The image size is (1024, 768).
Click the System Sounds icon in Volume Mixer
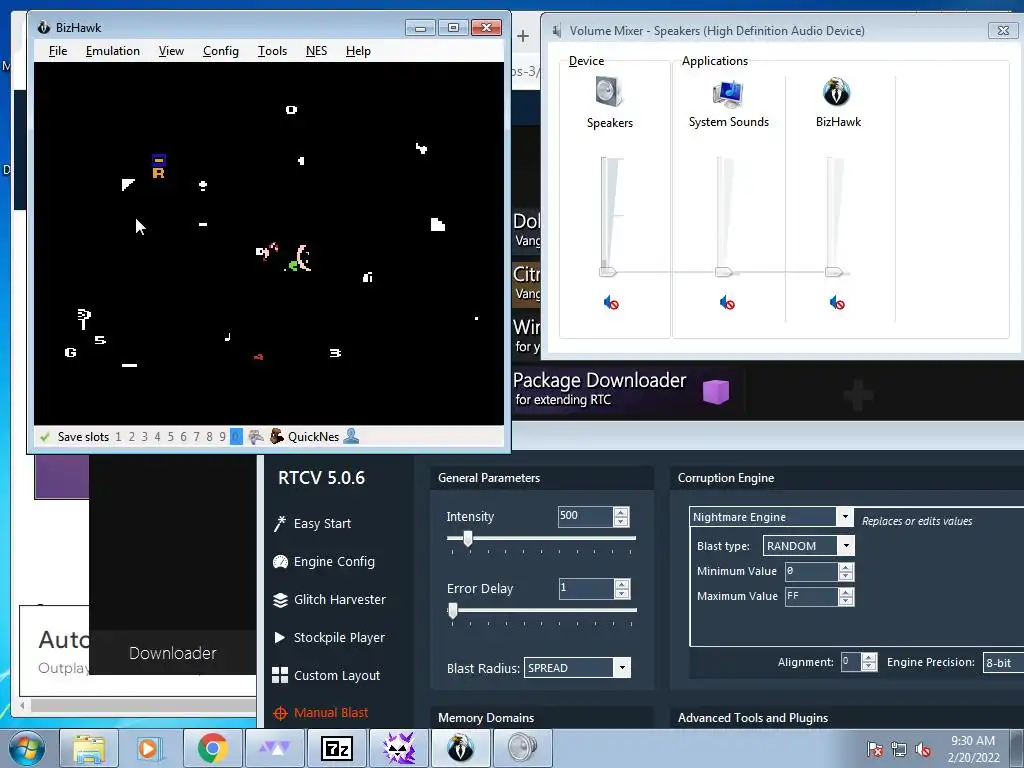coord(728,93)
